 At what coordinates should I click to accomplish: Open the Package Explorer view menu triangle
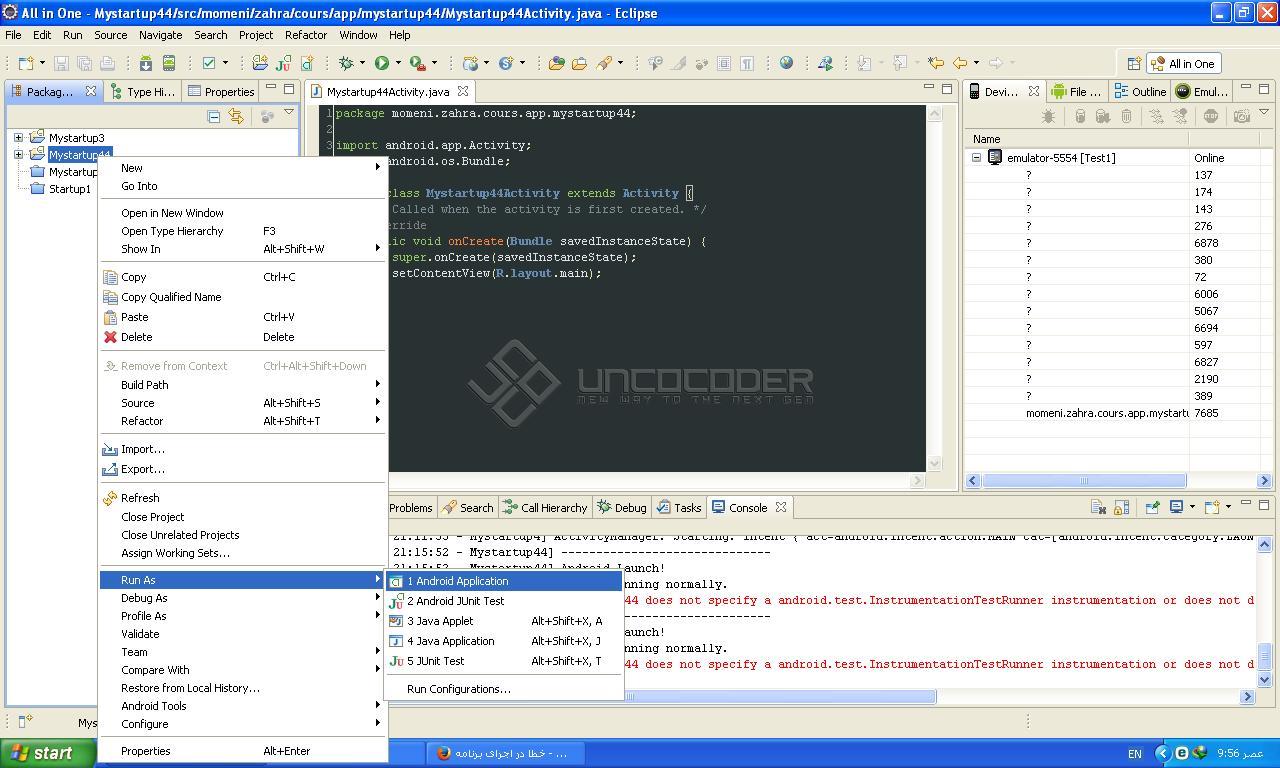289,113
